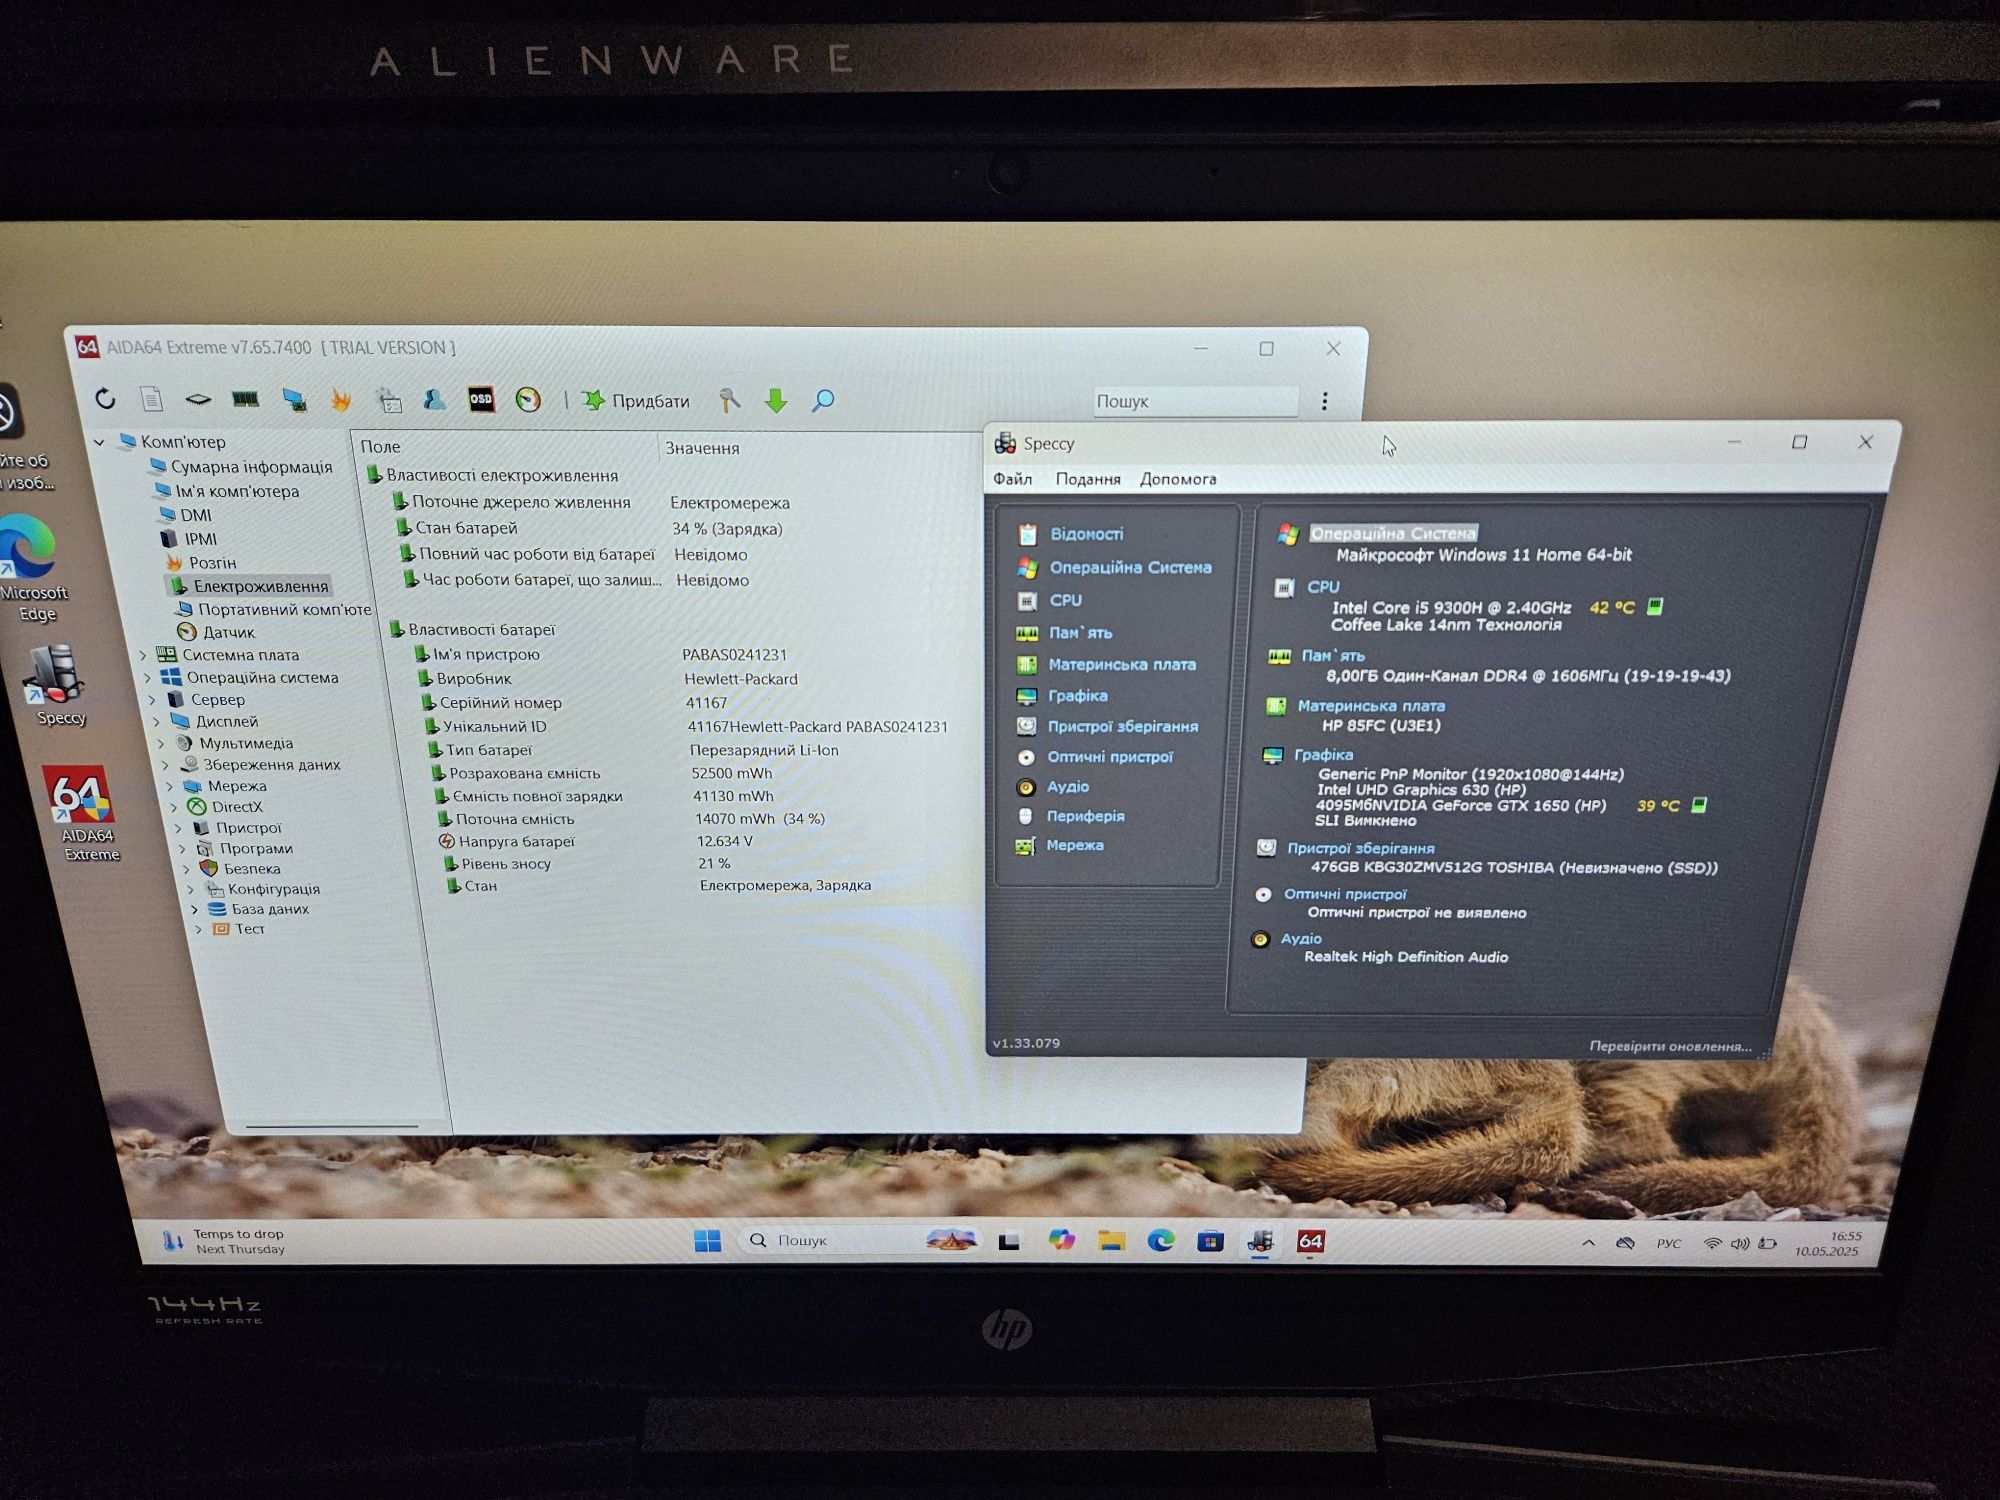Expand the Дисплей tree node
The image size is (2000, 1500).
pyautogui.click(x=157, y=721)
